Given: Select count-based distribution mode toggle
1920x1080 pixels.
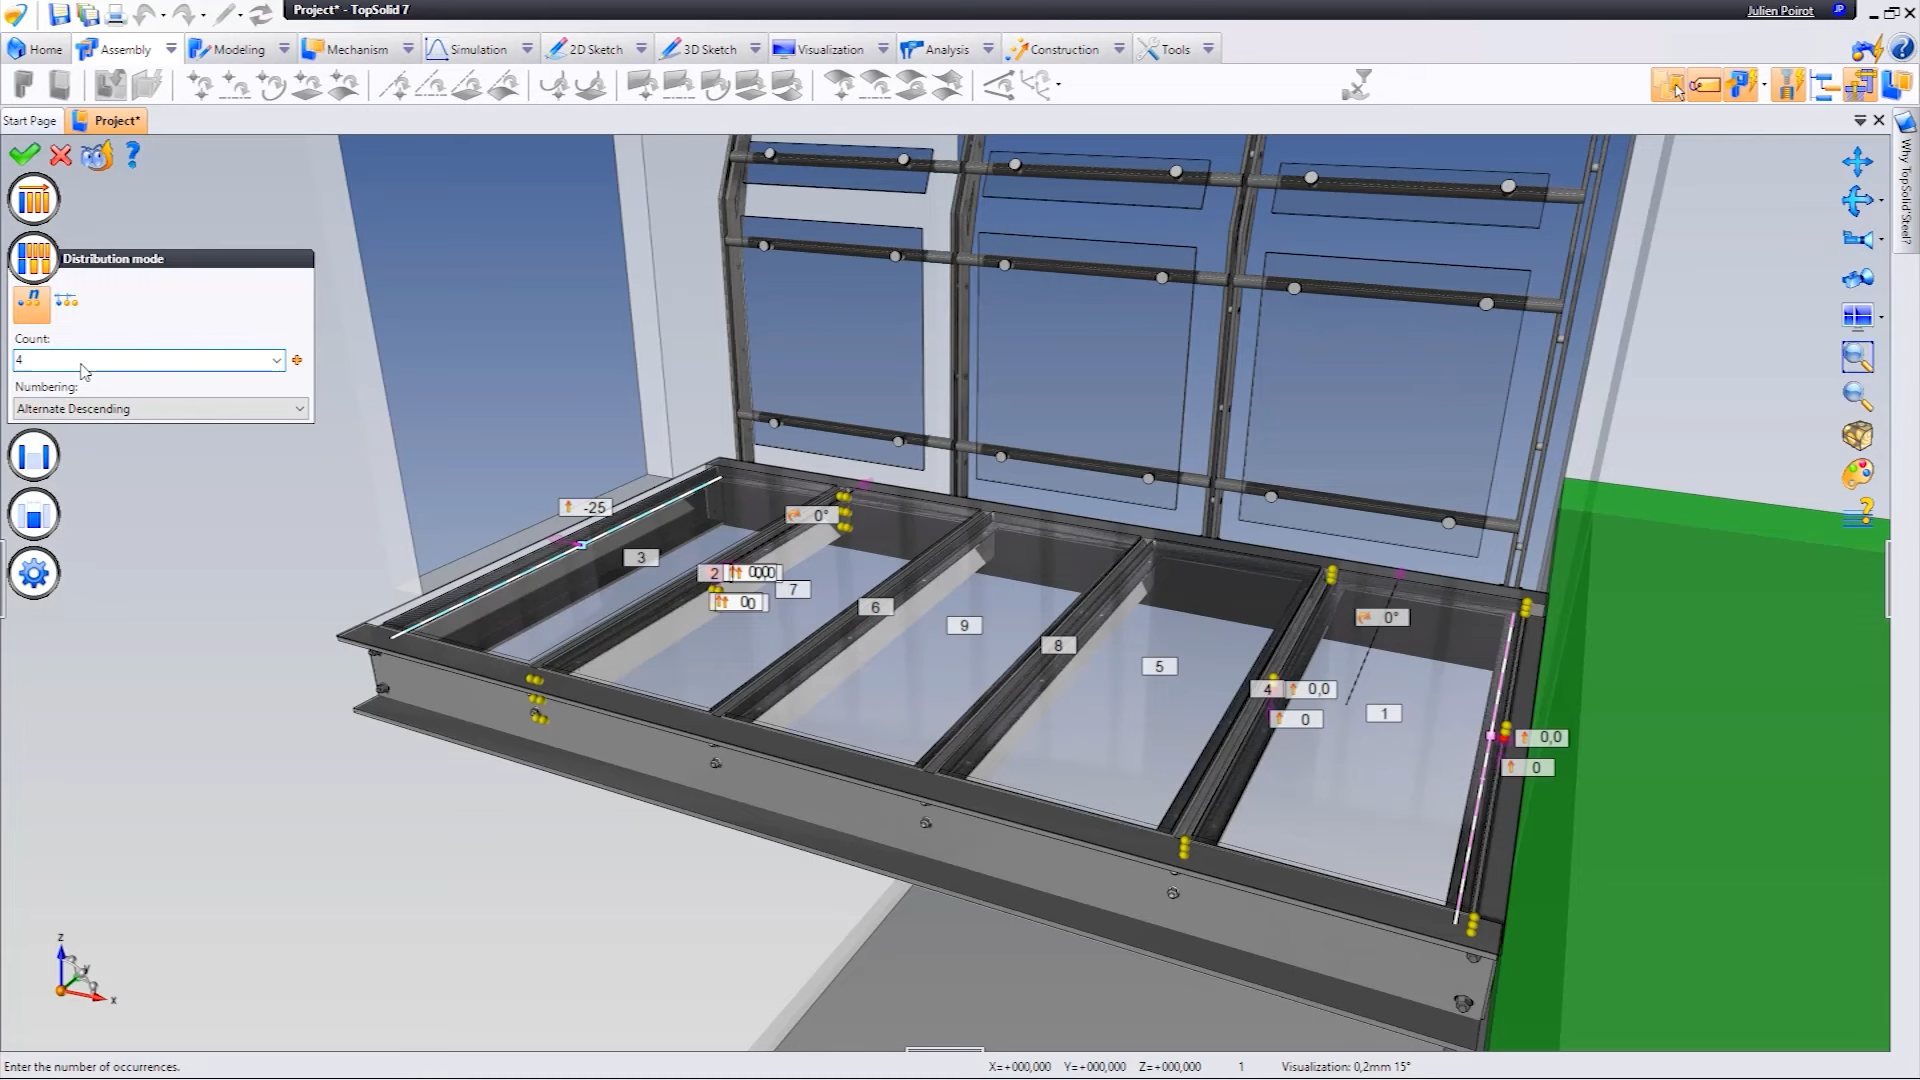Looking at the screenshot, I should coord(32,302).
